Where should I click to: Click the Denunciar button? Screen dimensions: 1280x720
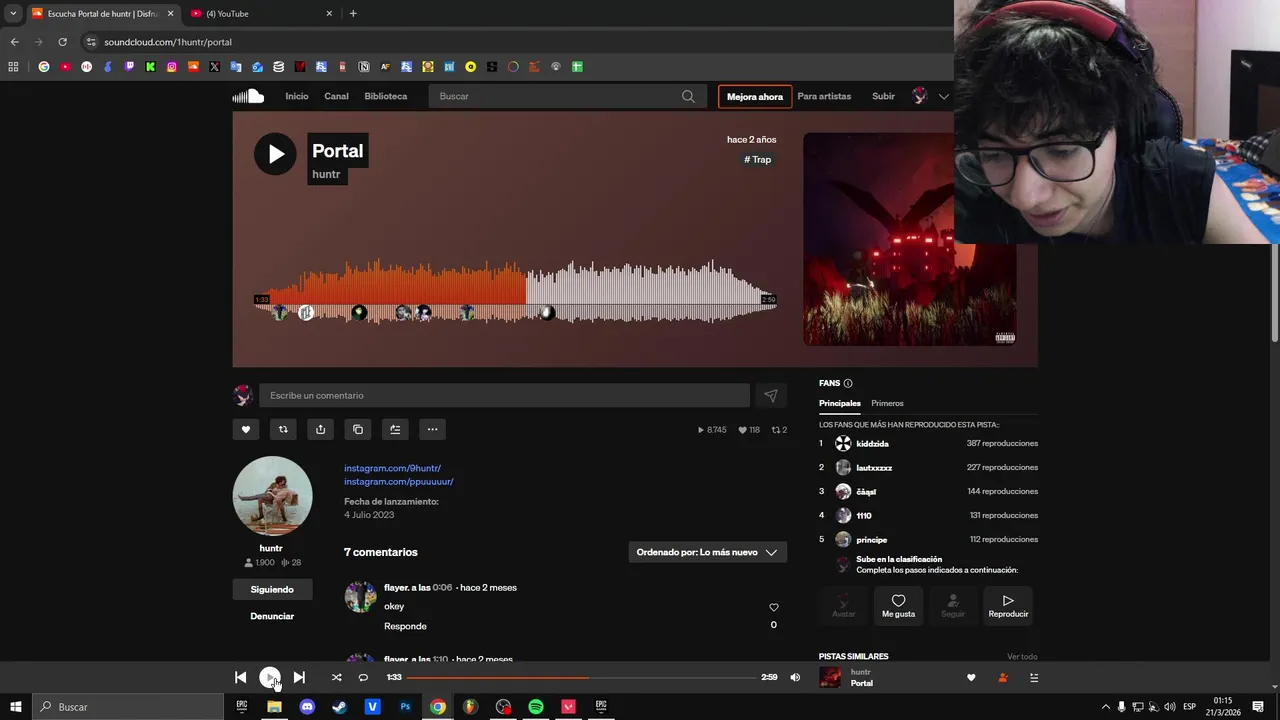tap(272, 616)
